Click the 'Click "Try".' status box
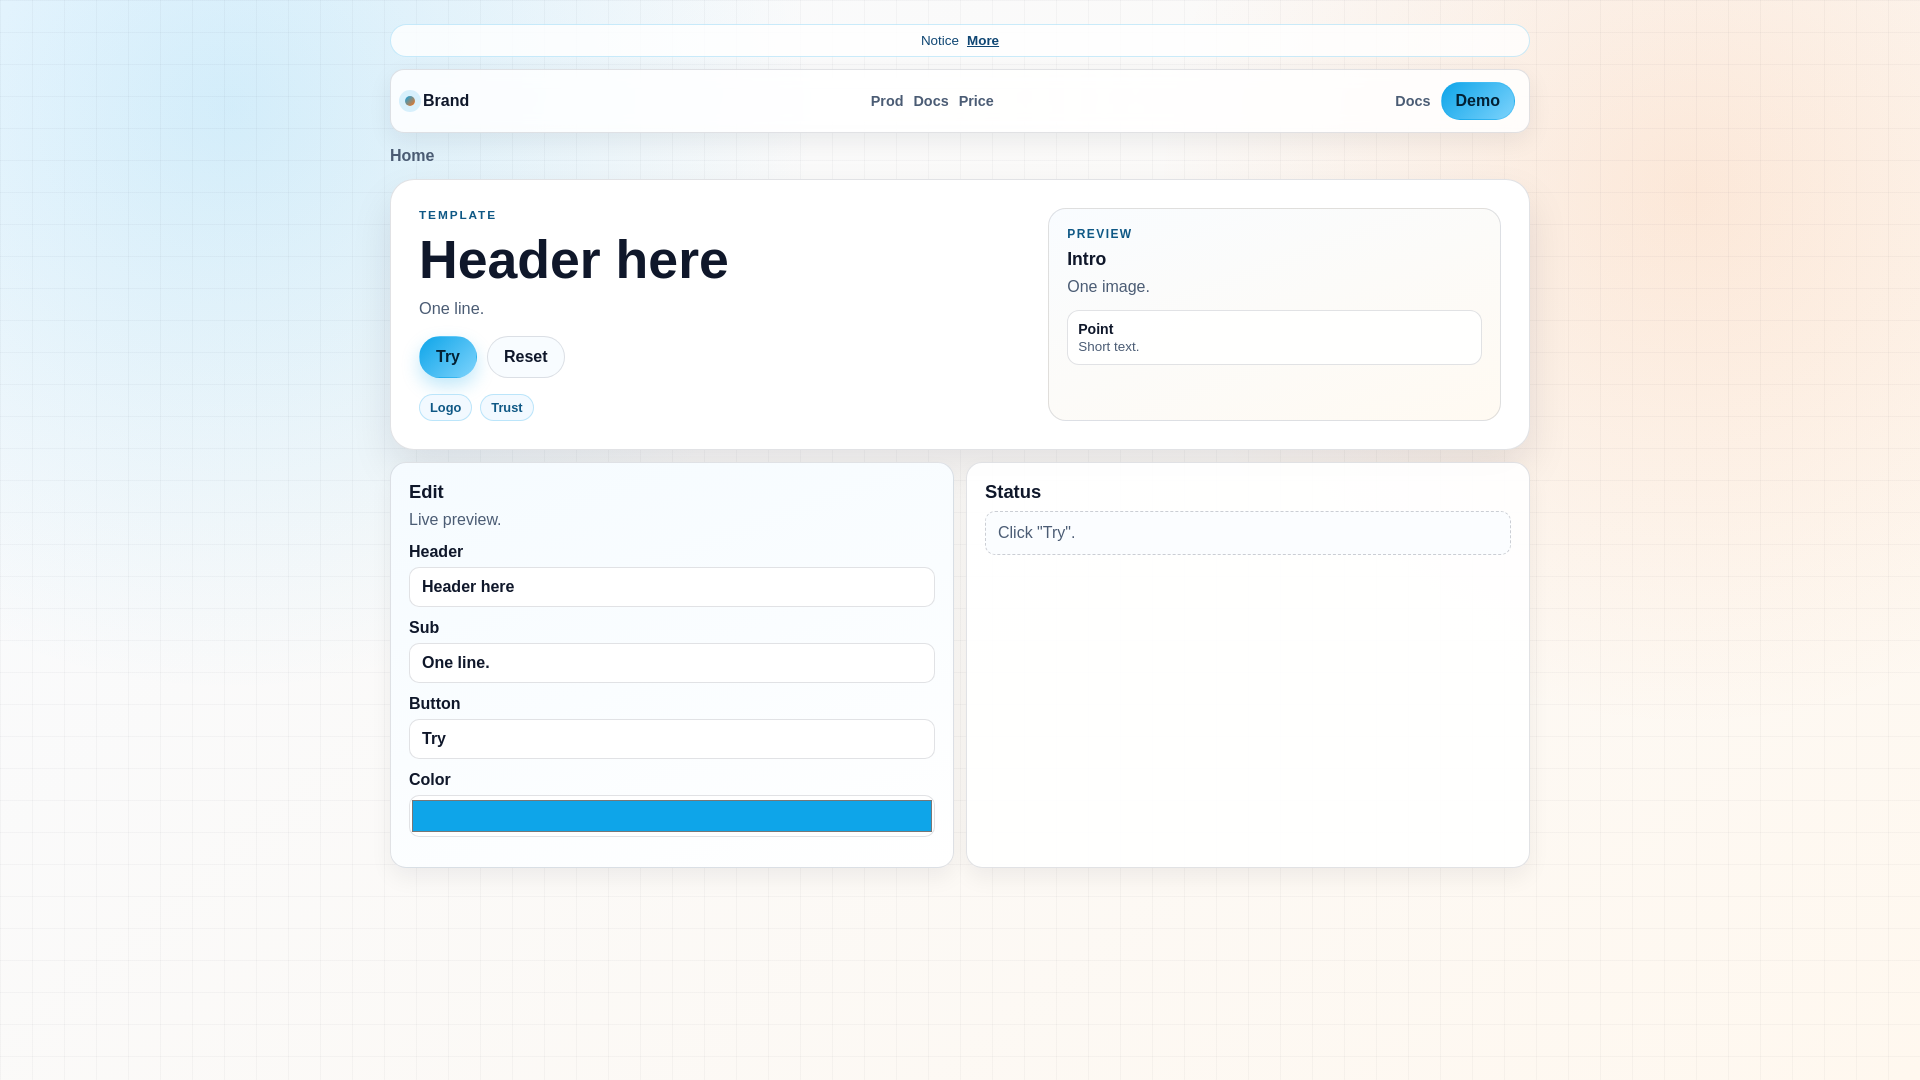Viewport: 1920px width, 1080px height. pyautogui.click(x=1248, y=533)
